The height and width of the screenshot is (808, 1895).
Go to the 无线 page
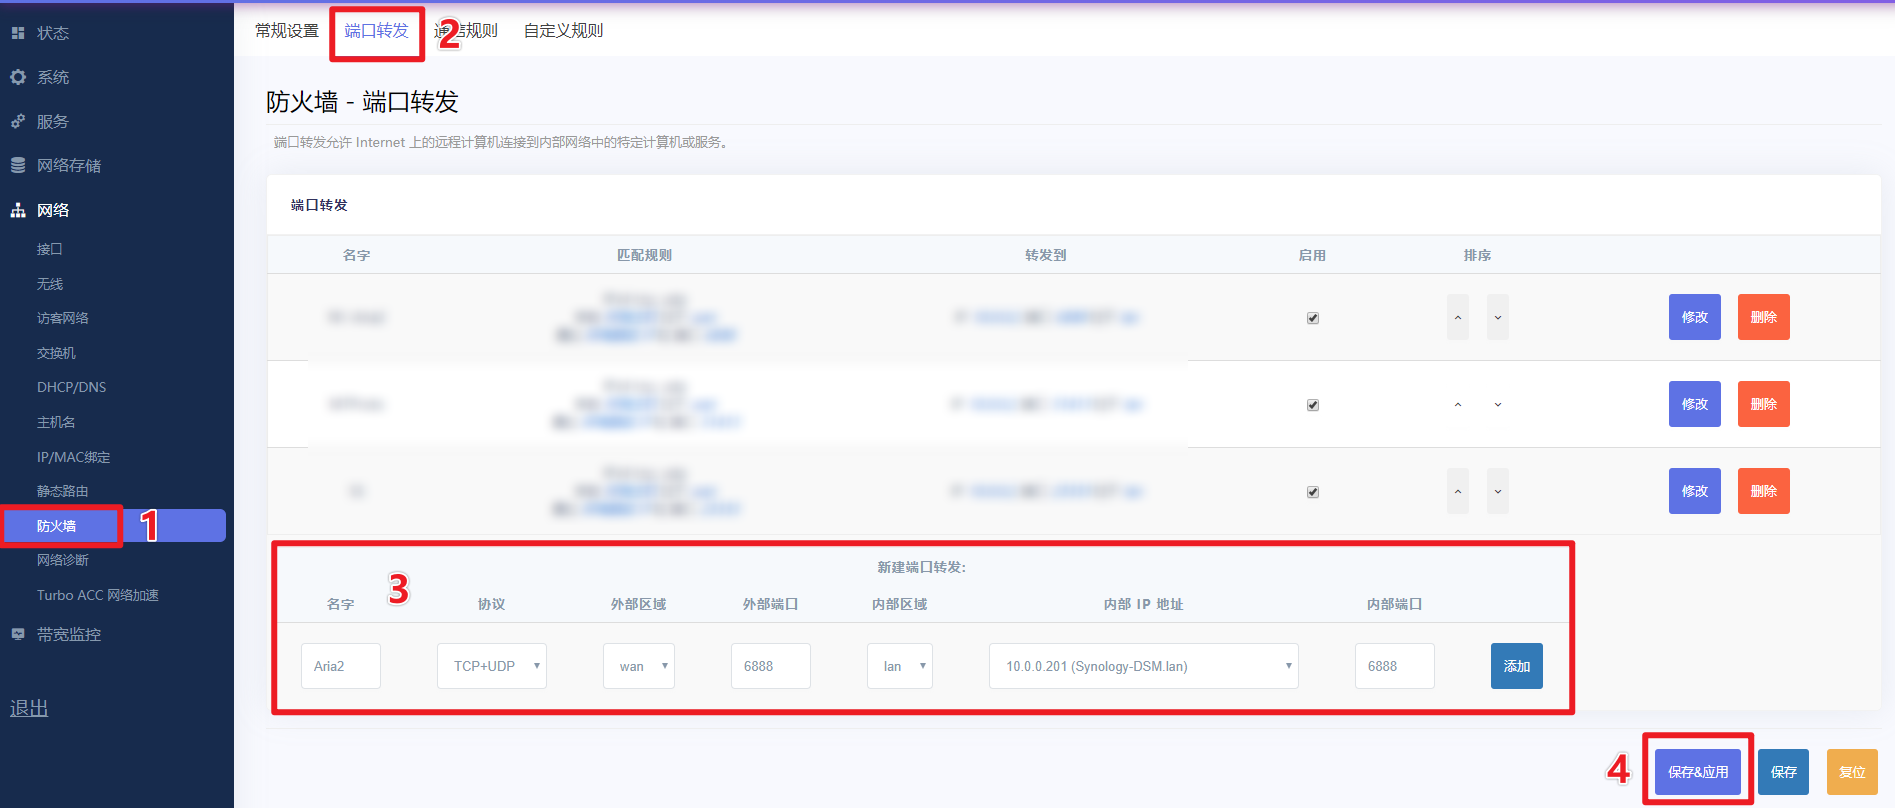[x=50, y=284]
